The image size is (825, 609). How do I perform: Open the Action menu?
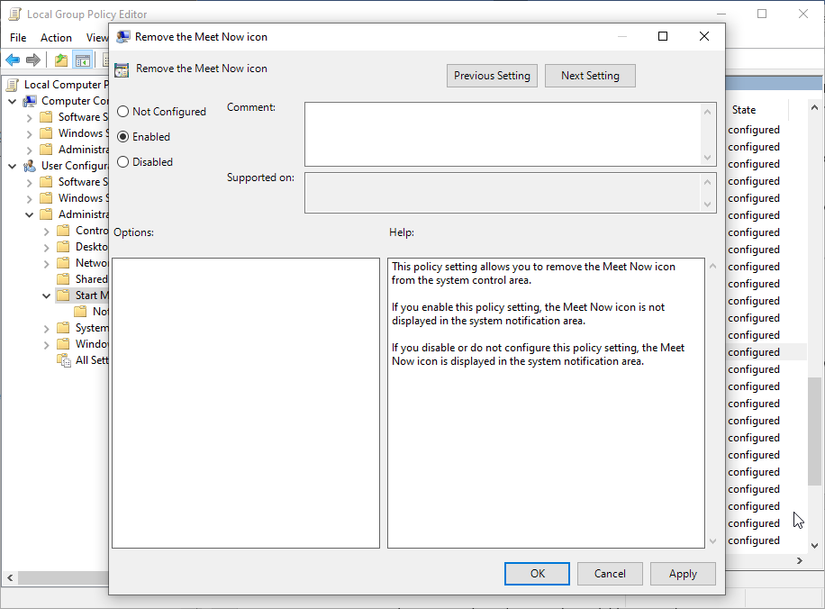pos(55,37)
